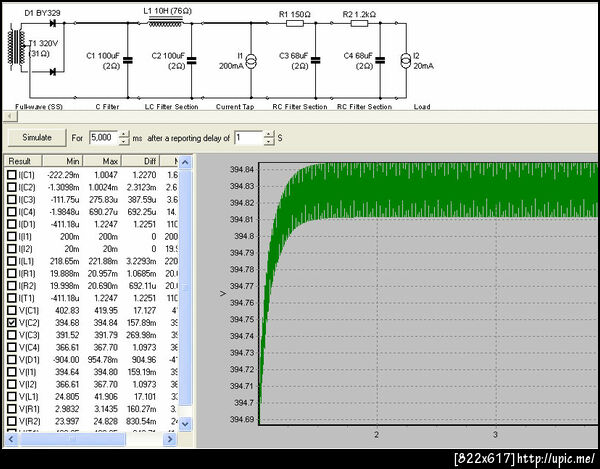Click V(D1) Min value -904.00
This screenshot has width=600, height=469.
[65, 360]
